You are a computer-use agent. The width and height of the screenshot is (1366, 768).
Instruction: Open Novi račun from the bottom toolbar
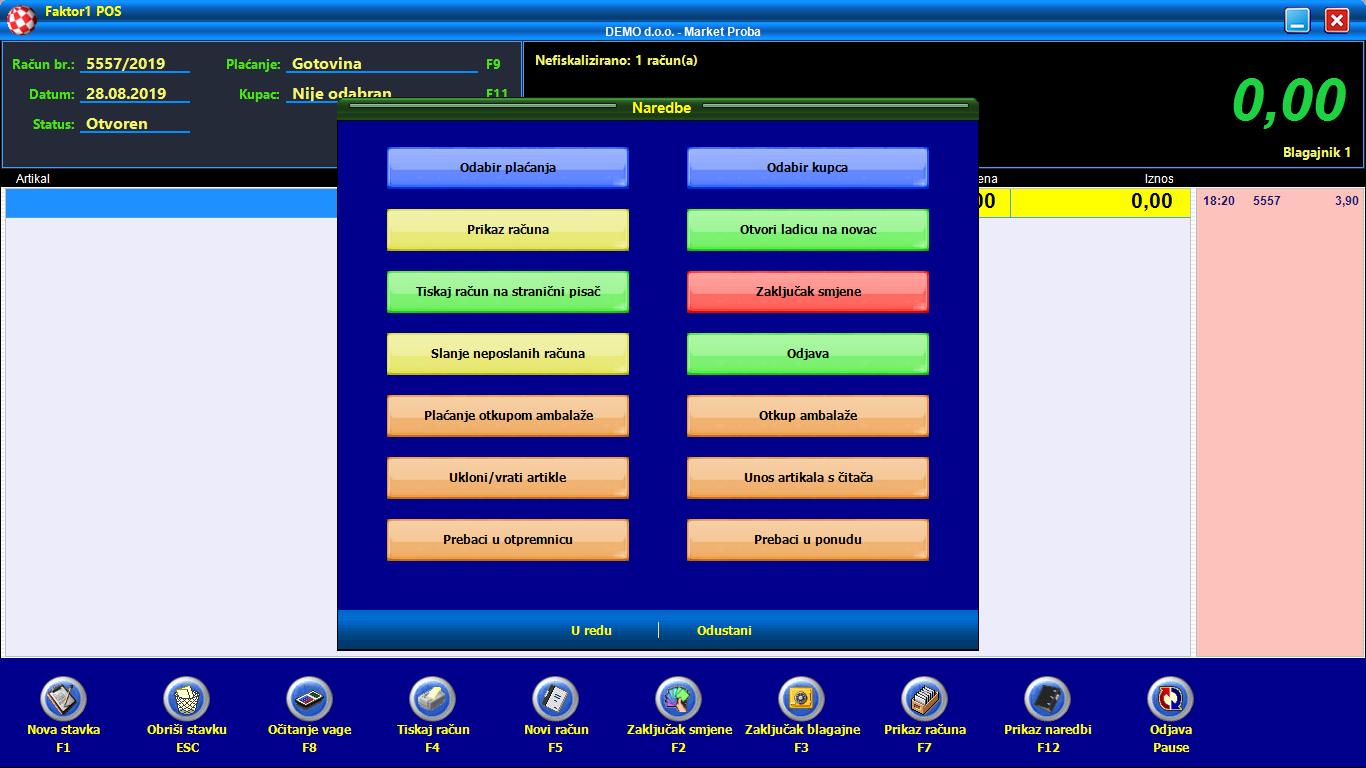[555, 699]
